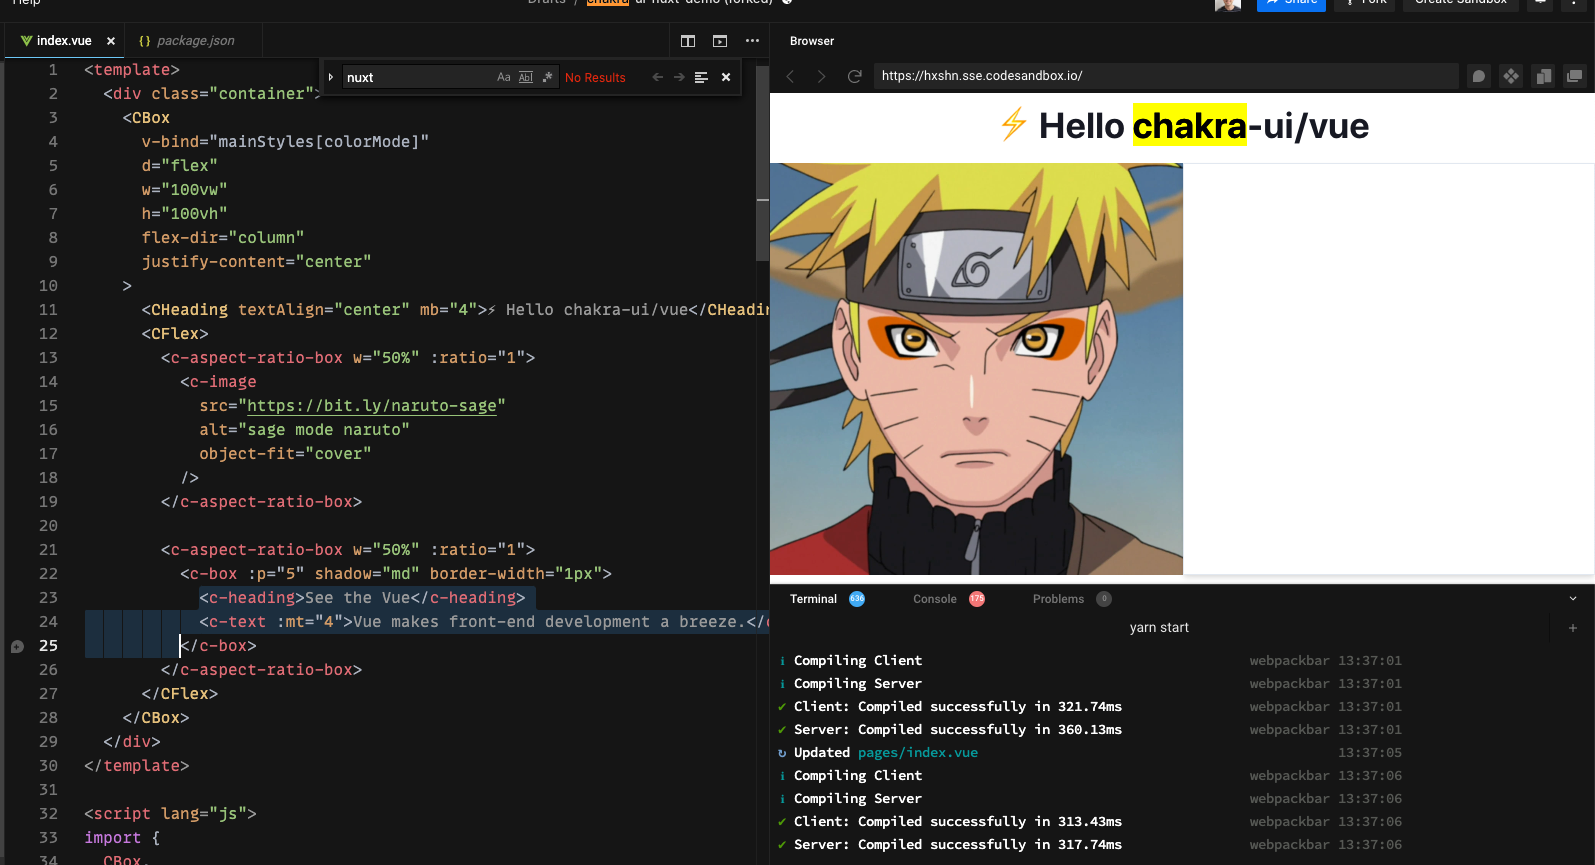This screenshot has width=1595, height=865.
Task: Edit the preview URL address bar
Action: pyautogui.click(x=1165, y=76)
